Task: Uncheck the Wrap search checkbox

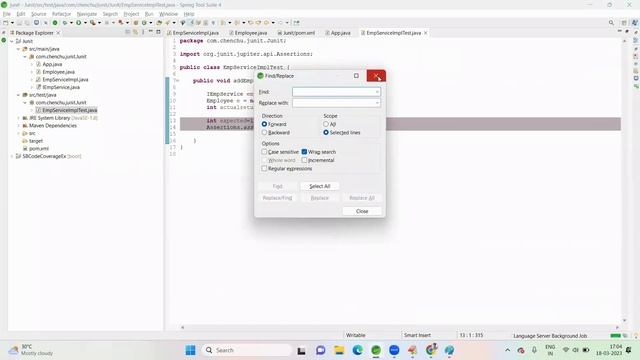Action: point(304,152)
